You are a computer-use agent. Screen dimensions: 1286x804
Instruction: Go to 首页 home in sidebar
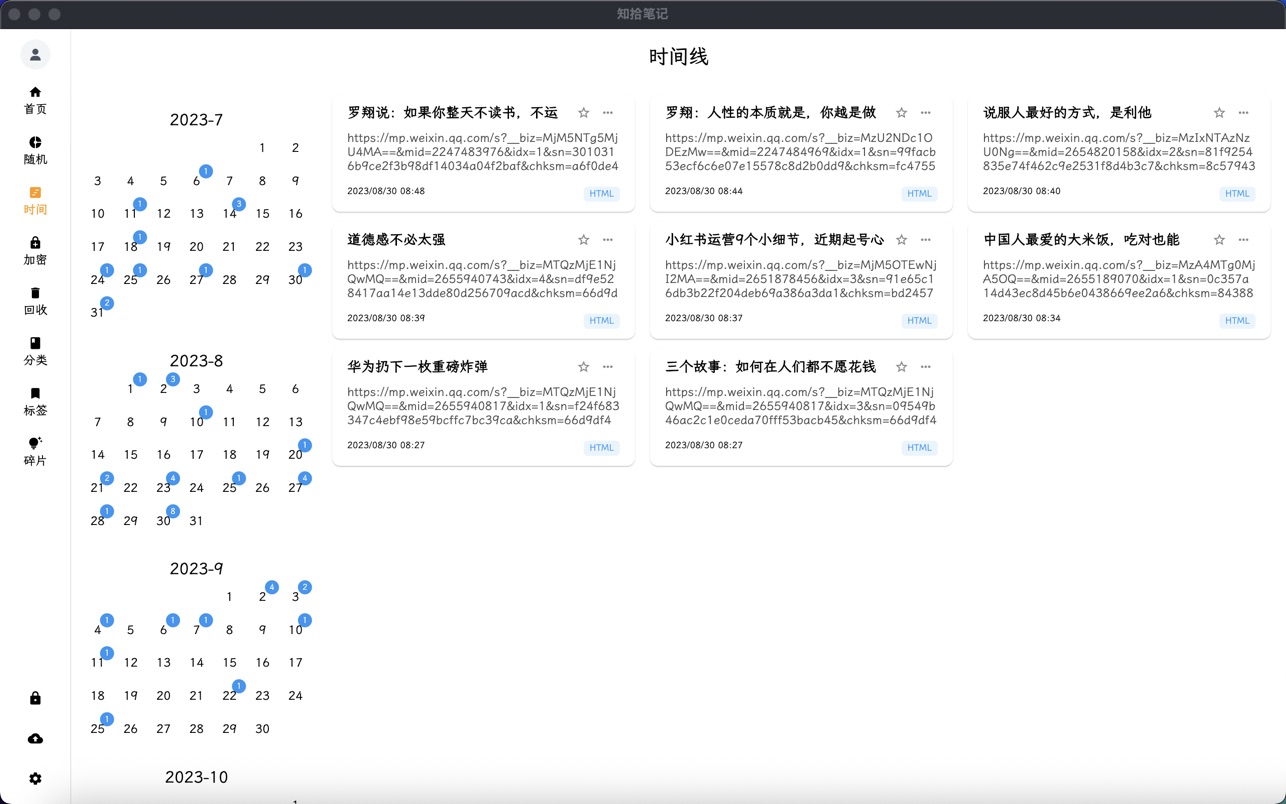35,100
